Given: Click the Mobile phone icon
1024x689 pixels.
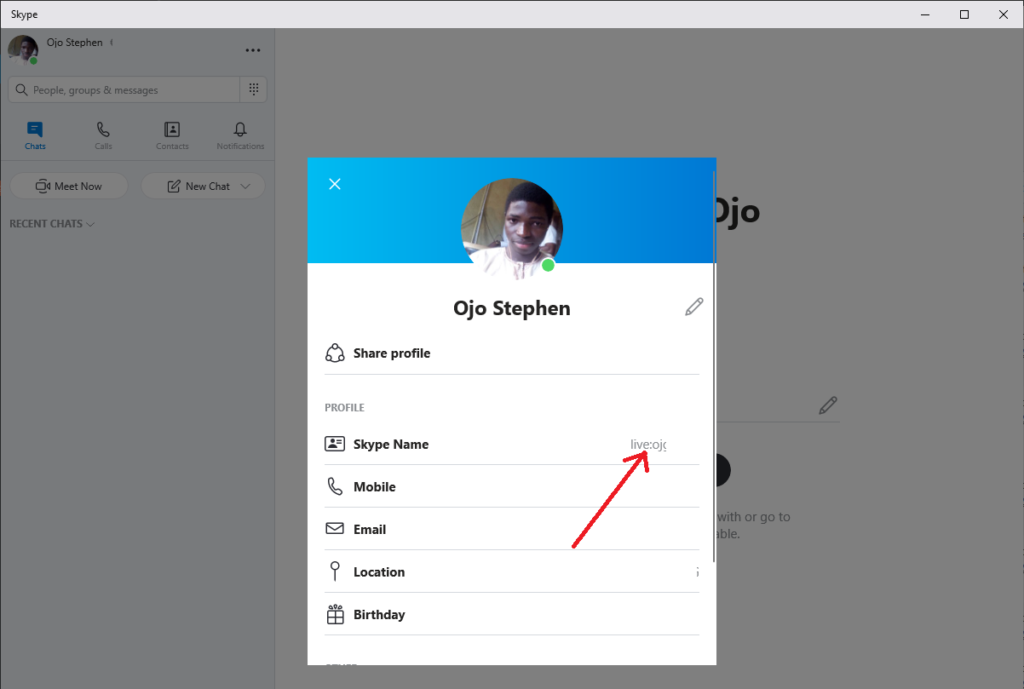Looking at the screenshot, I should coord(334,487).
